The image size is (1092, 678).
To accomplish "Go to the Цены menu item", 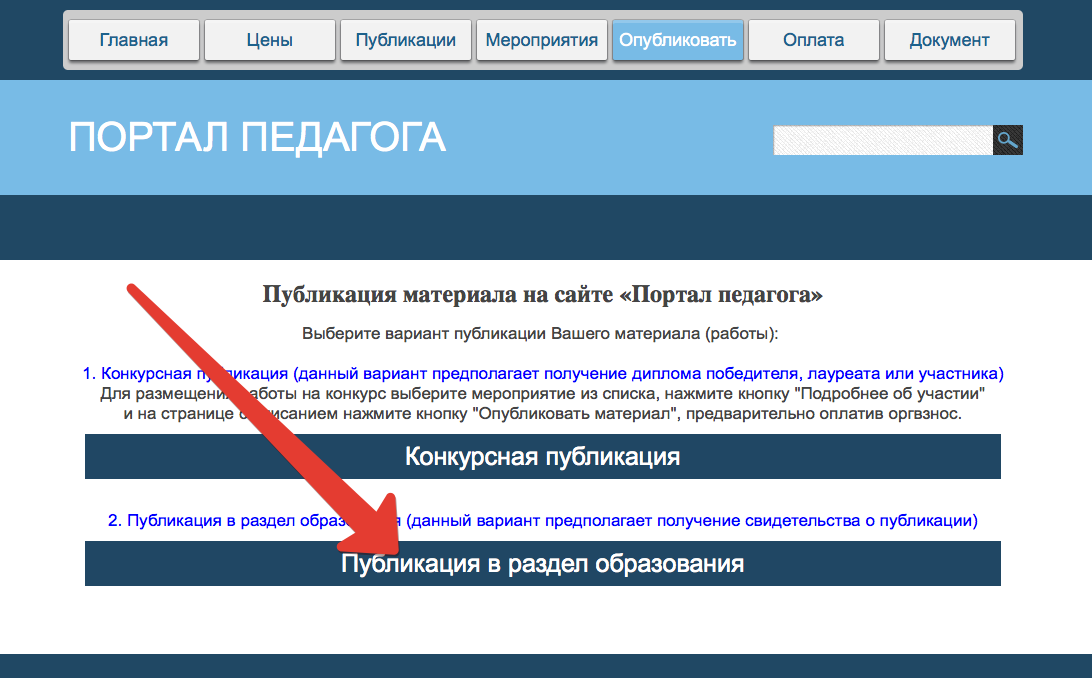I will 269,41.
